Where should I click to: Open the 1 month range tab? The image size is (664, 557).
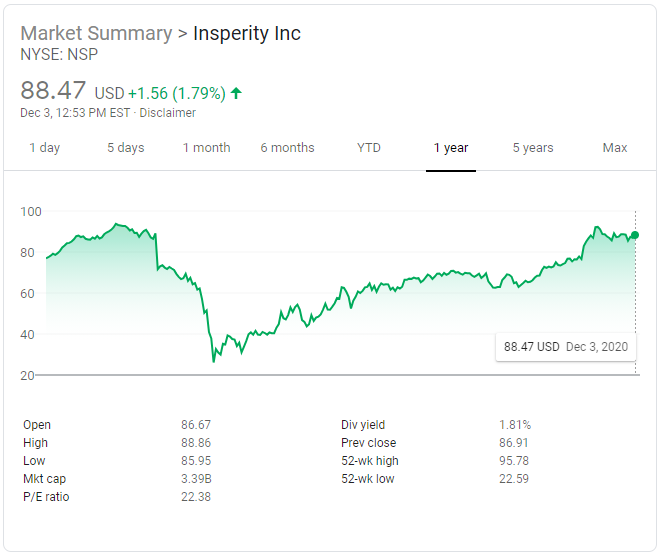coord(206,148)
